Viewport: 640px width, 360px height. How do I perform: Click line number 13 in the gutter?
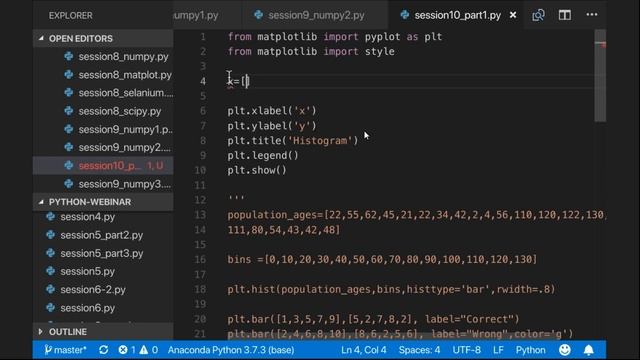point(200,215)
